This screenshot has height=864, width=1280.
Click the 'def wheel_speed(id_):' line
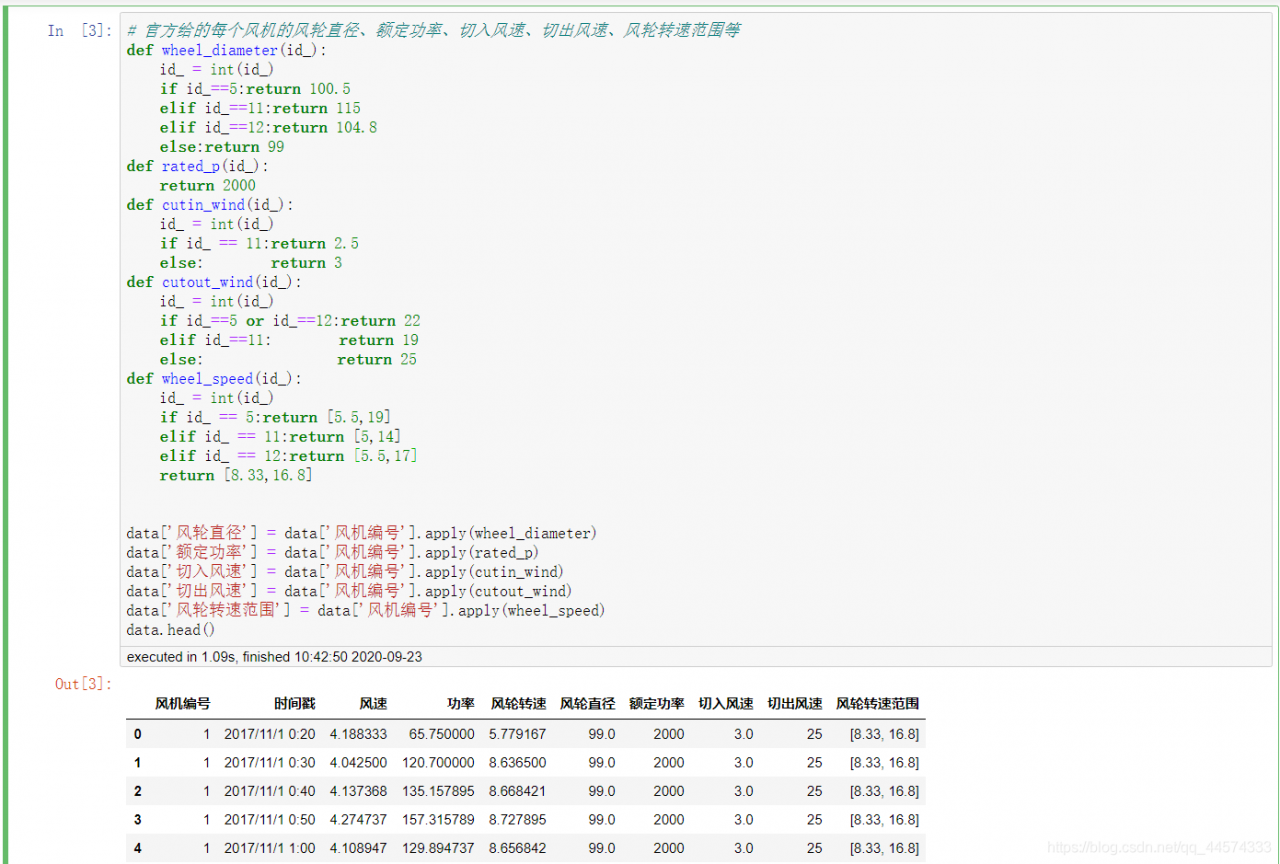(x=214, y=379)
